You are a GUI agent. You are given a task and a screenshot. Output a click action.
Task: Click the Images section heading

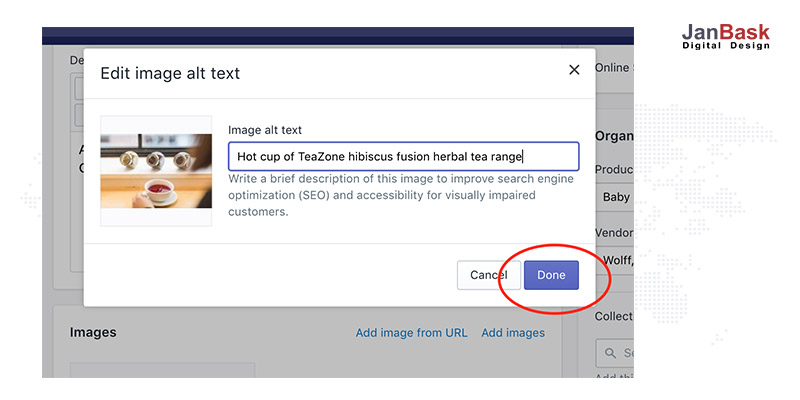coord(93,332)
